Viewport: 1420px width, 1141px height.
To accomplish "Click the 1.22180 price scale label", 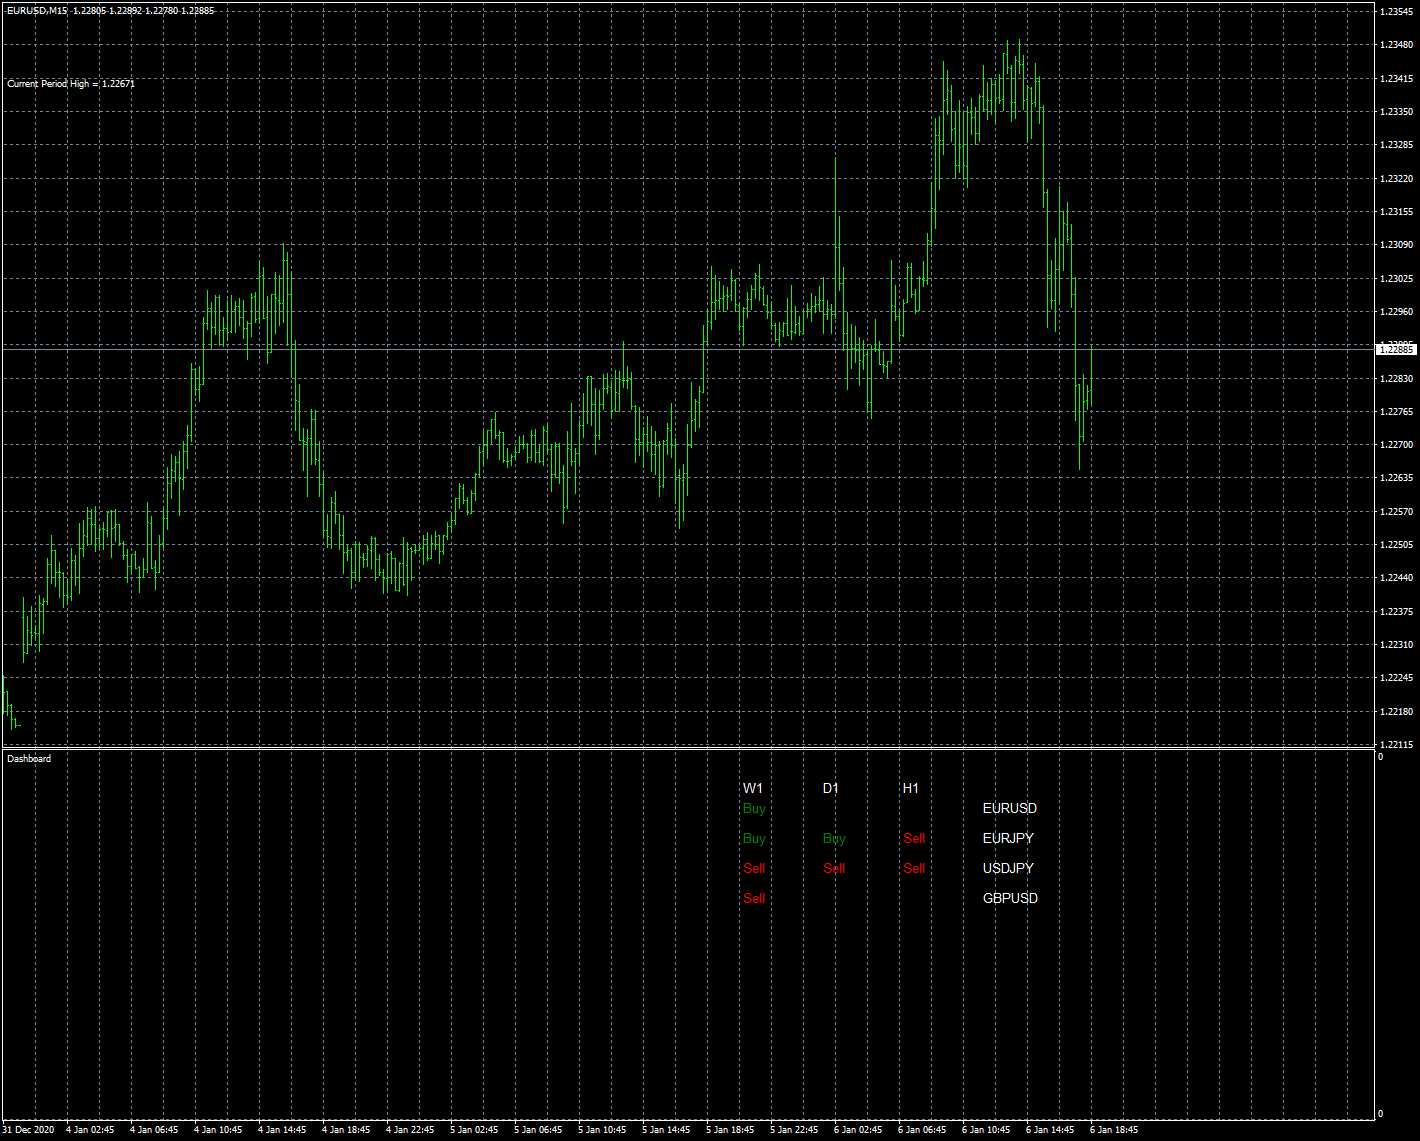I will pos(1397,712).
